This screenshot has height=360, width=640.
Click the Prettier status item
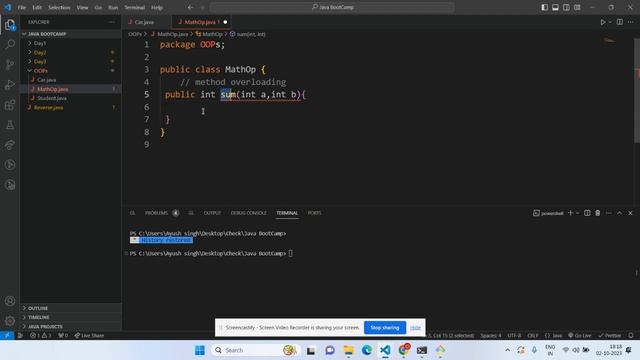(609, 336)
